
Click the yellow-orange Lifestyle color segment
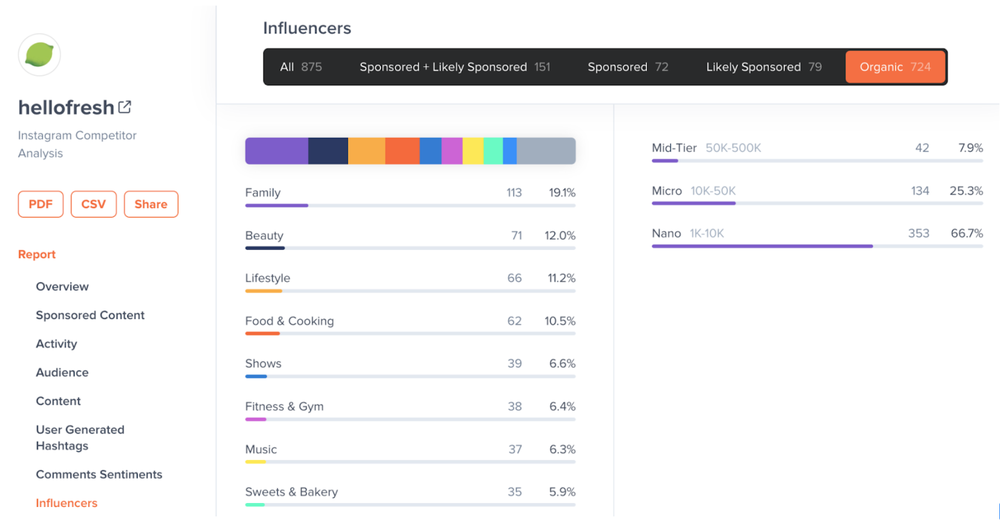tap(367, 151)
